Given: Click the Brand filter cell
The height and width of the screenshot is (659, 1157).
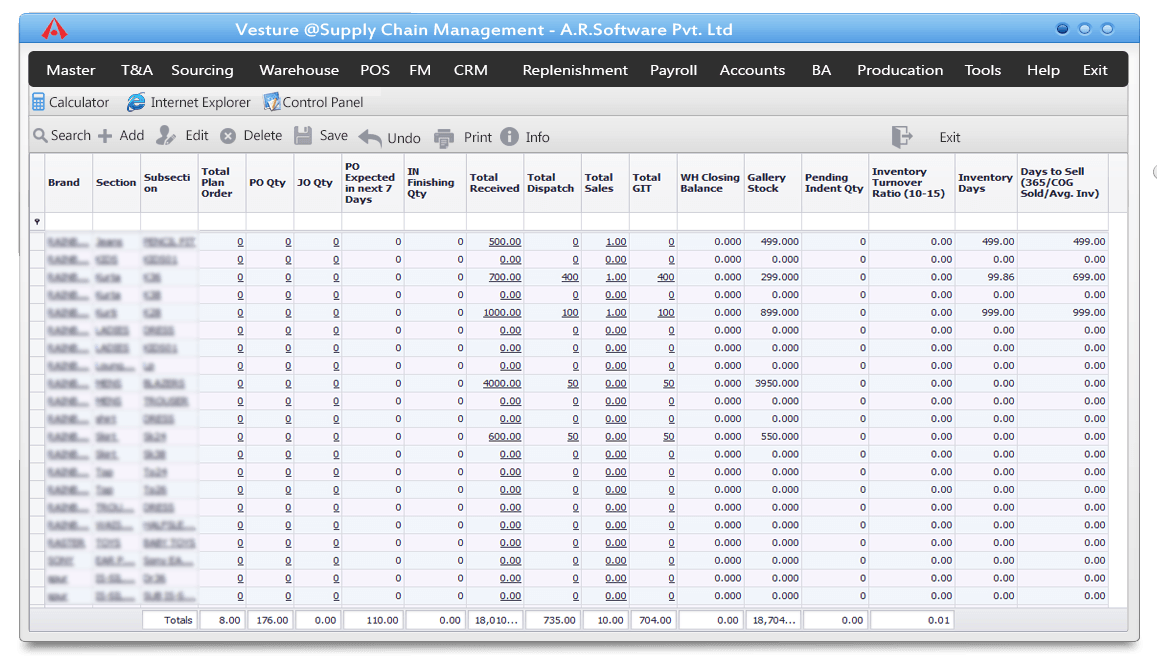Looking at the screenshot, I should point(69,221).
